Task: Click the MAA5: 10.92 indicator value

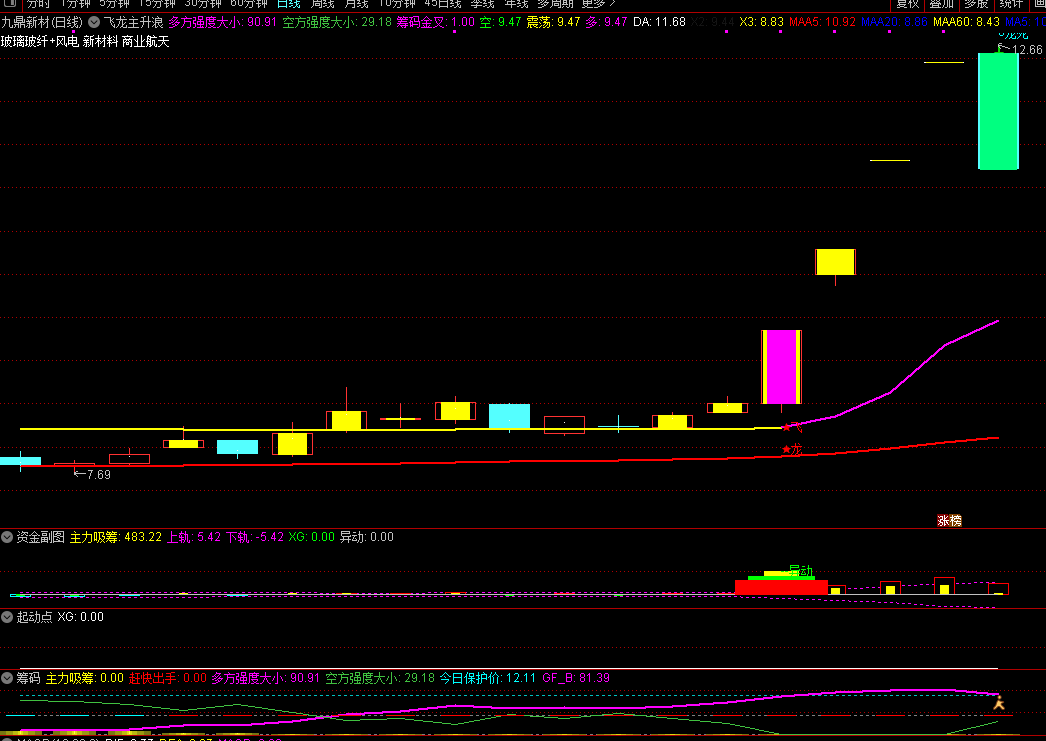Action: click(822, 22)
